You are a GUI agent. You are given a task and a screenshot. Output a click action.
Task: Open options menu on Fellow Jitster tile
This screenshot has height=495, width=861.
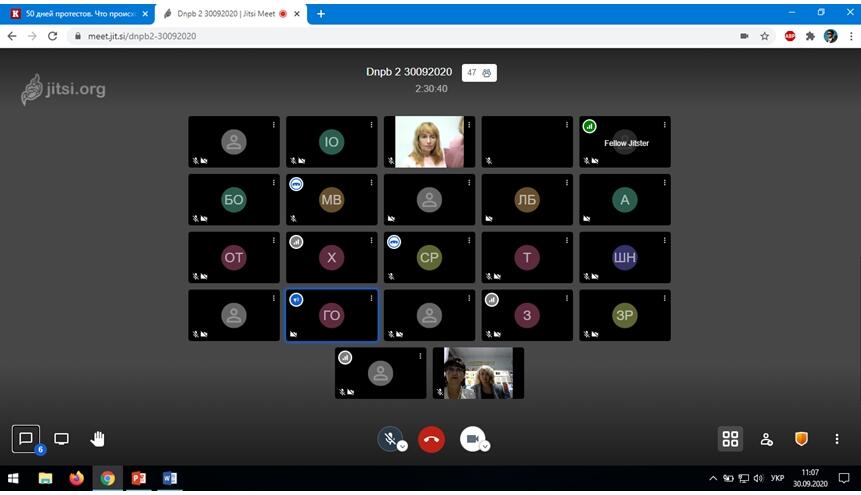[x=664, y=125]
